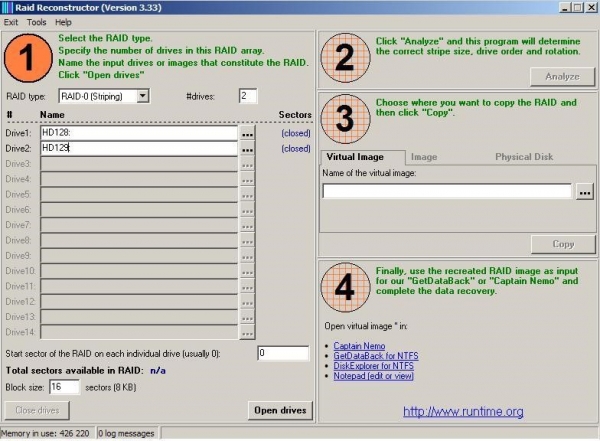
Task: Click the browse button for virtual image name
Action: (585, 191)
